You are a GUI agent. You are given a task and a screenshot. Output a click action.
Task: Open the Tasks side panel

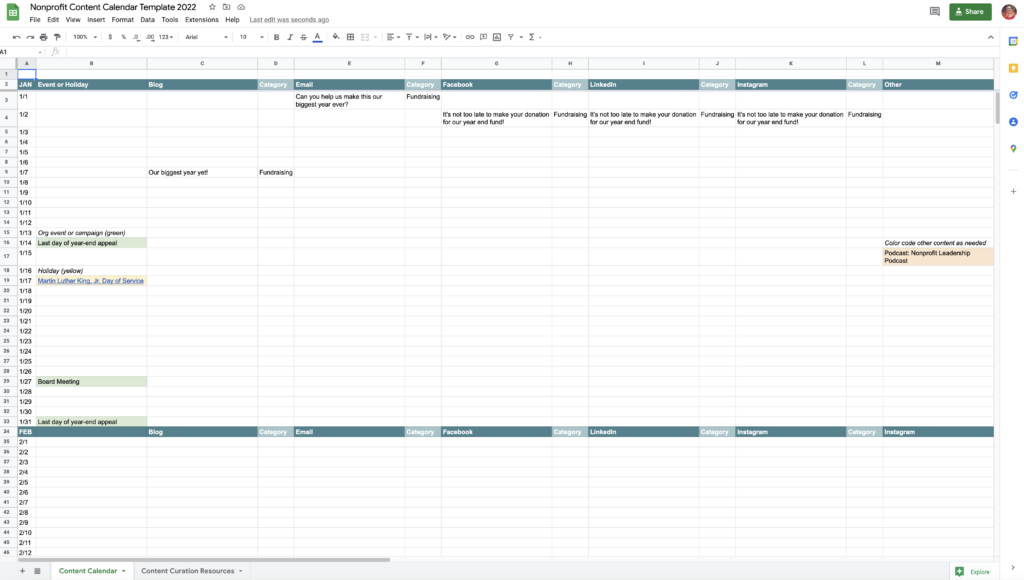(1013, 95)
